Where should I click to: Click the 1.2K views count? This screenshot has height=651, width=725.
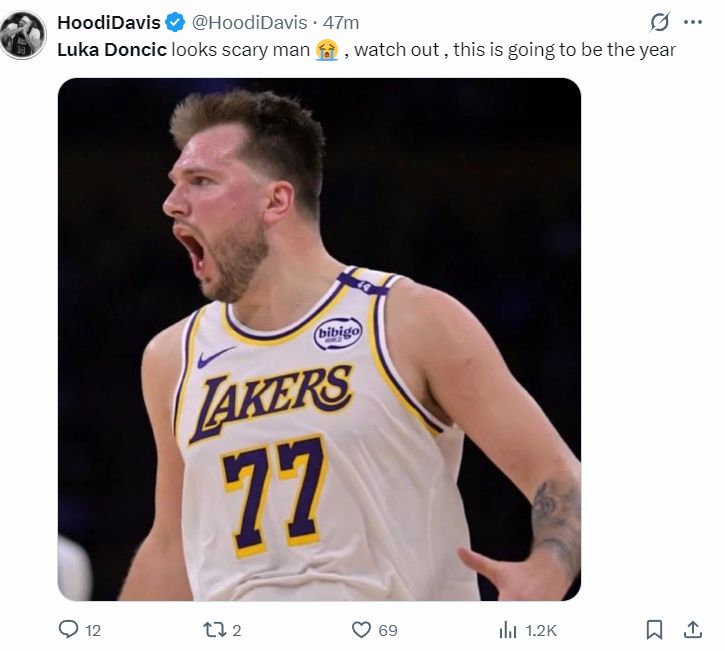click(x=541, y=631)
